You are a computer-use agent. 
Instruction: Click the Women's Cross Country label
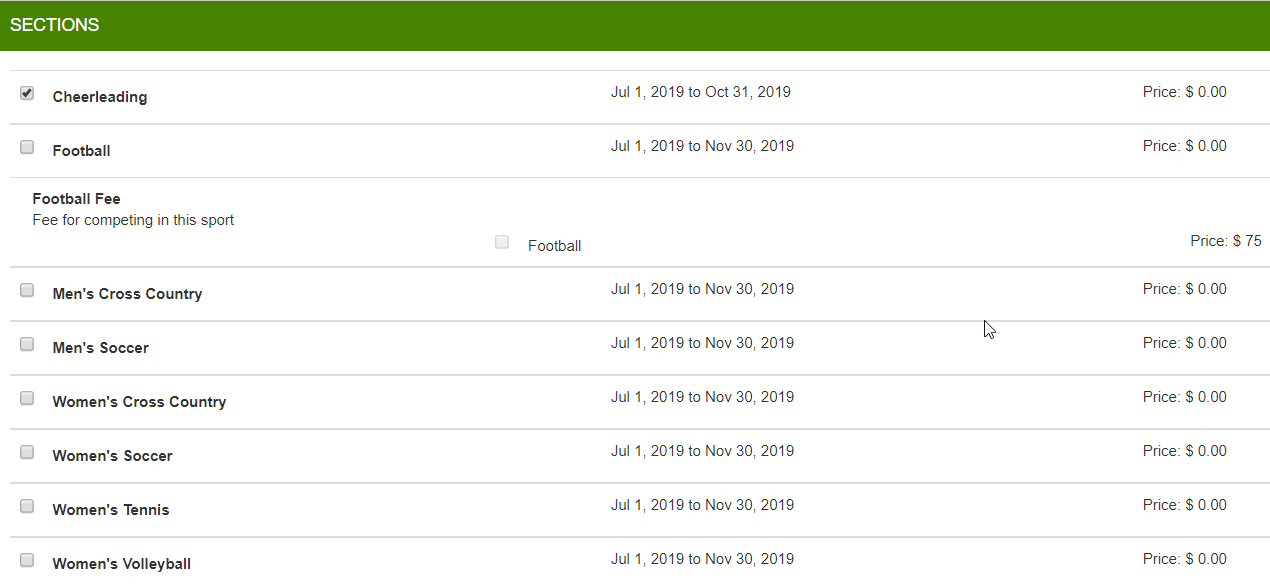click(x=139, y=402)
